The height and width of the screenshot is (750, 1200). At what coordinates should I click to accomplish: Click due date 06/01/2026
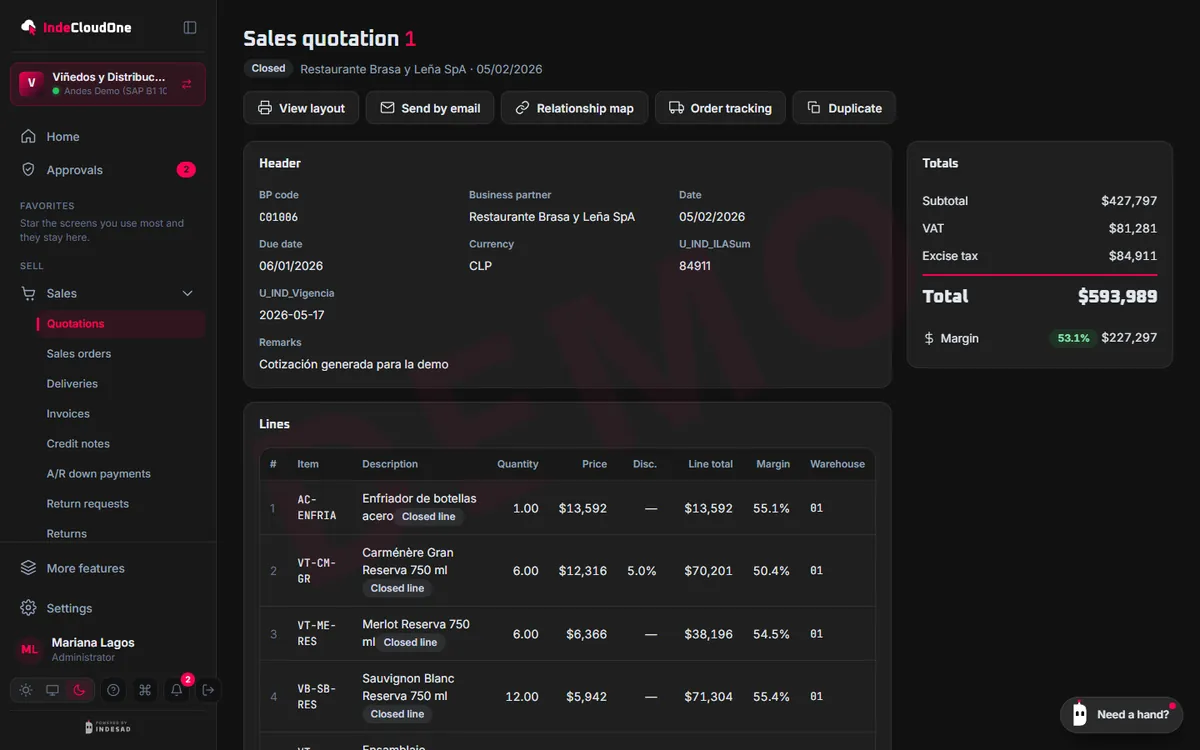coord(291,266)
